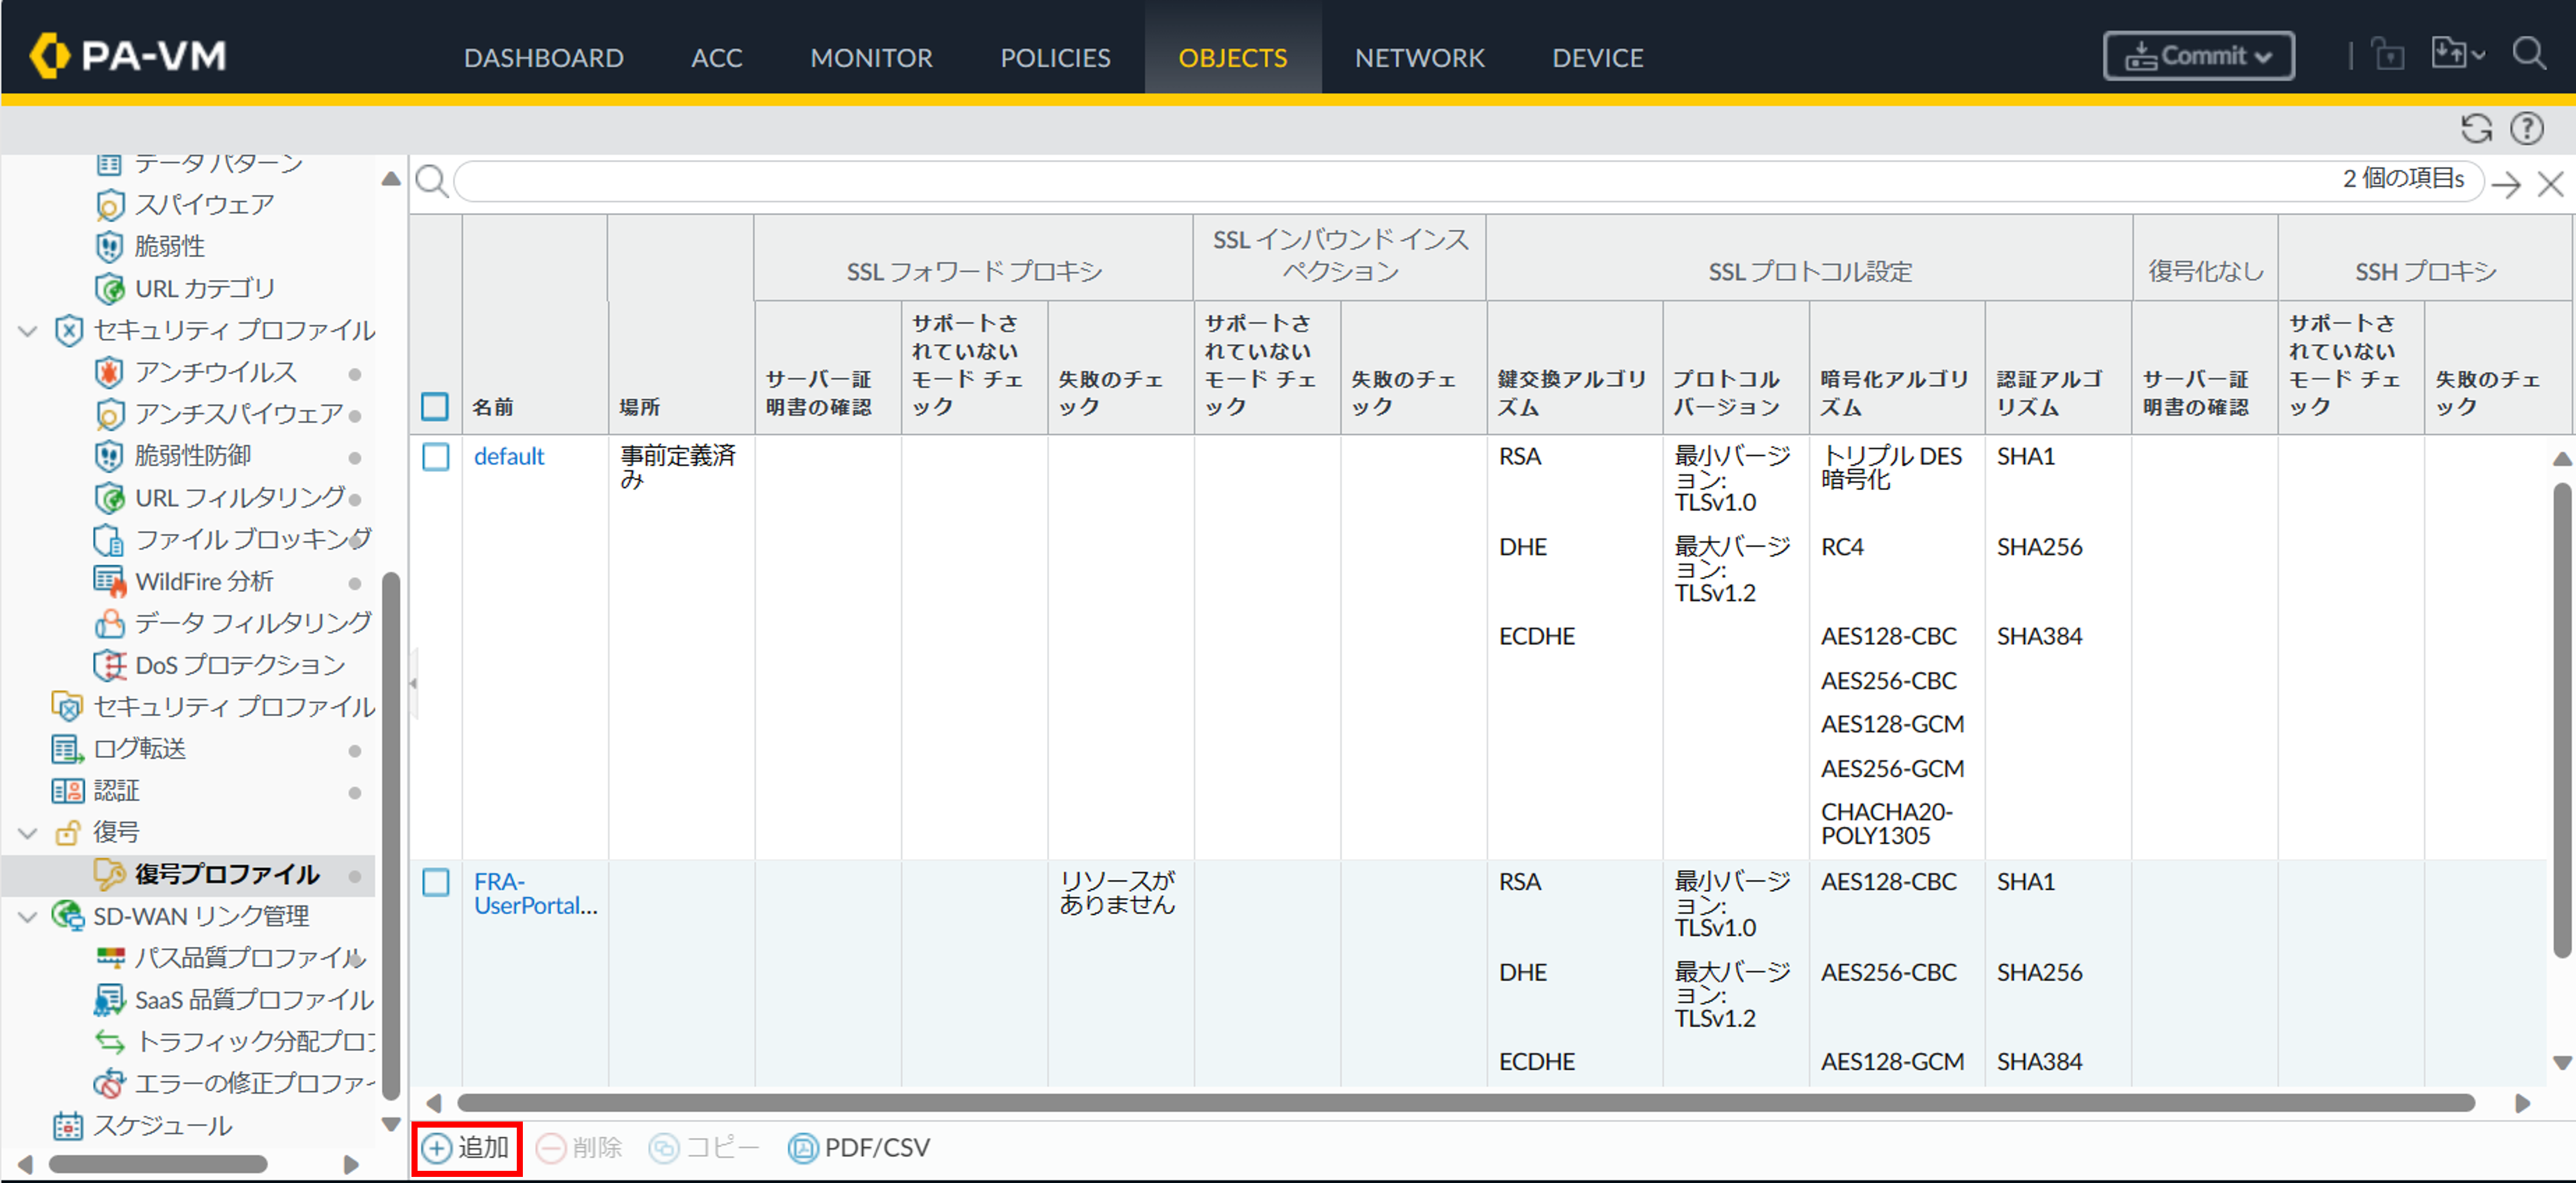Check the default profile row checkbox
This screenshot has width=2576, height=1183.
click(435, 457)
